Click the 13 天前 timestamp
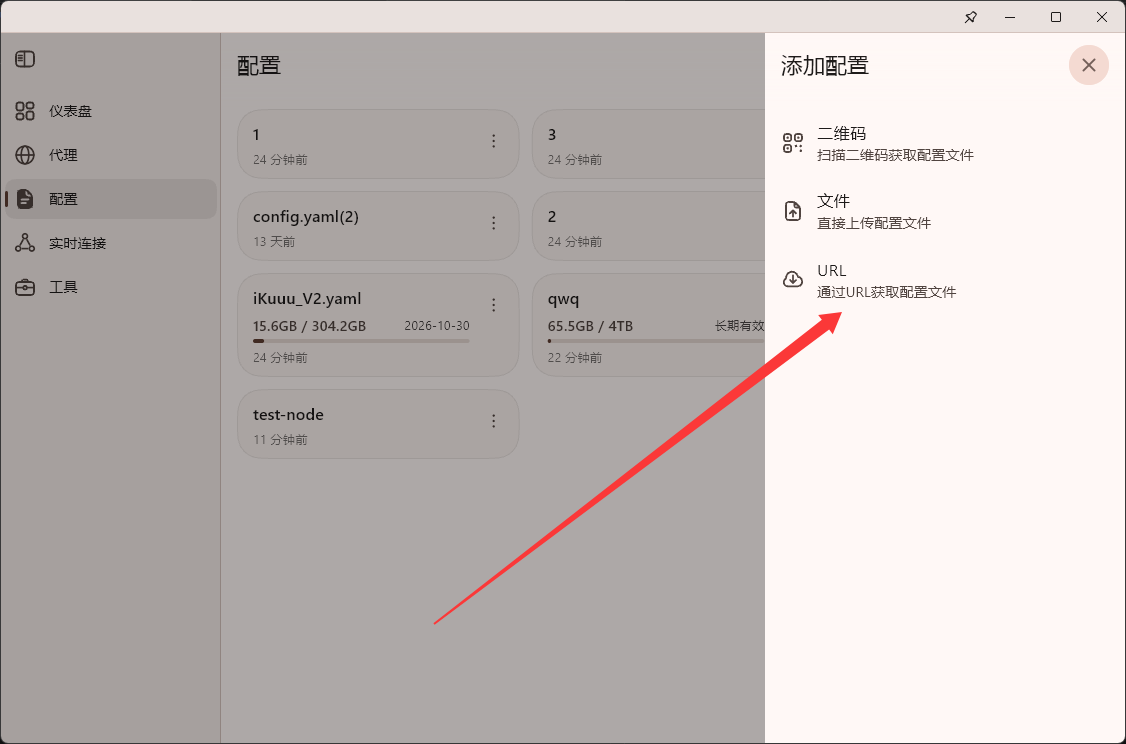1126x744 pixels. click(x=274, y=242)
